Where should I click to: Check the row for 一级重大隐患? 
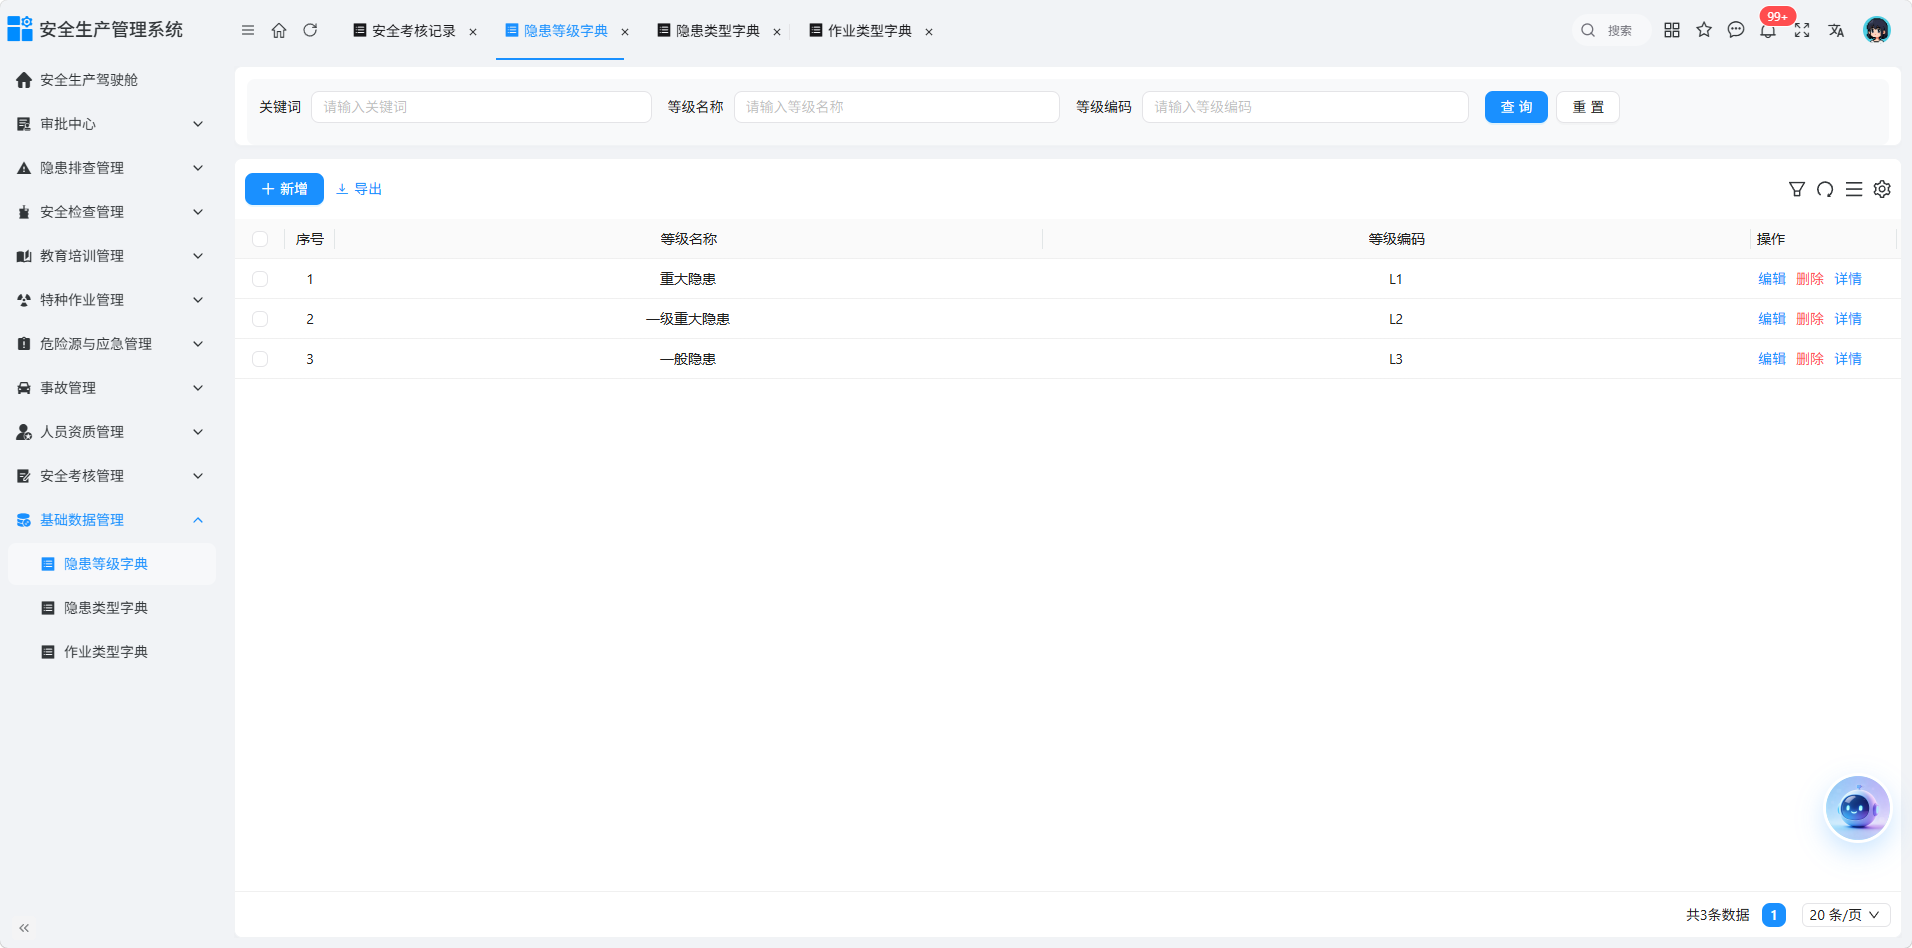click(x=260, y=319)
